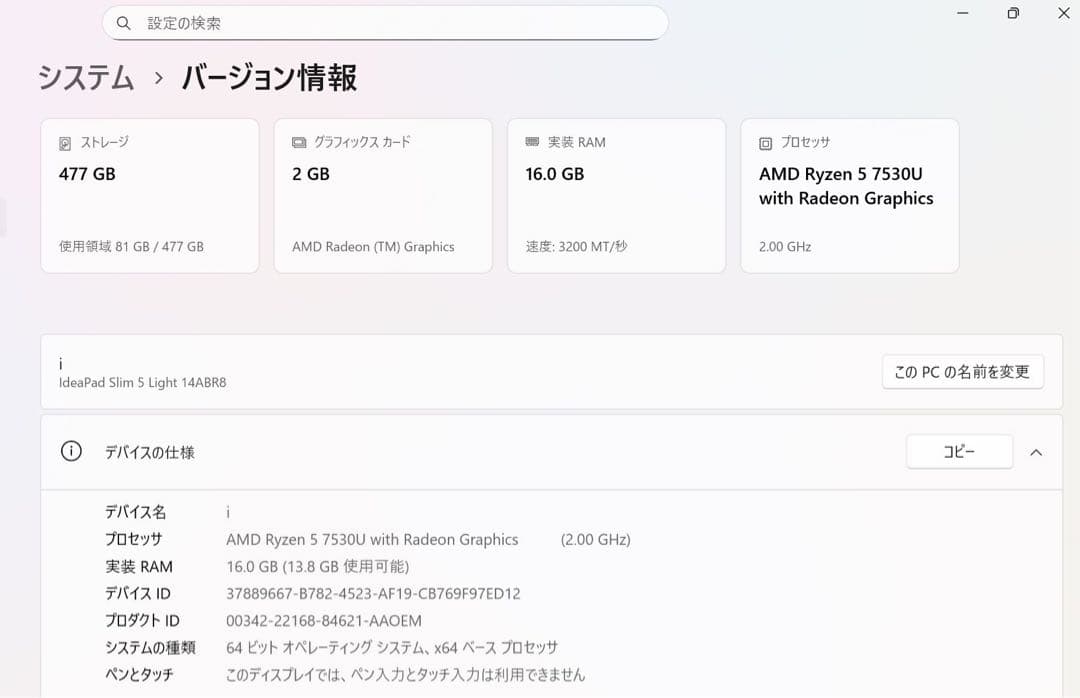The image size is (1080, 698).
Task: Select the 2 GB graphics card panel
Action: point(383,195)
